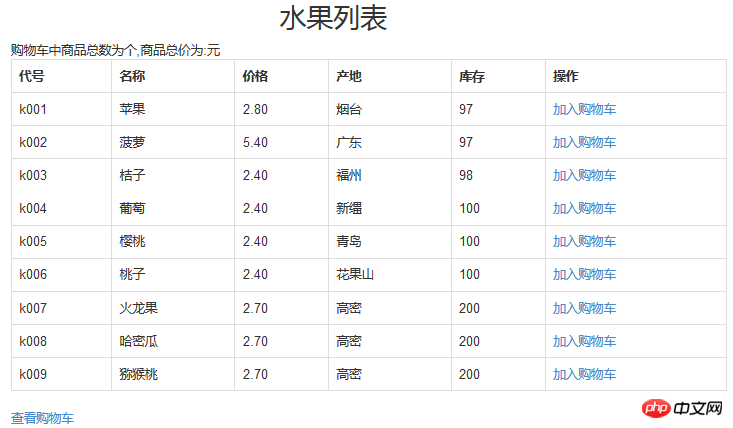733x428 pixels.
Task: Add 猕猴桃 (k009) to the cart
Action: pos(584,374)
